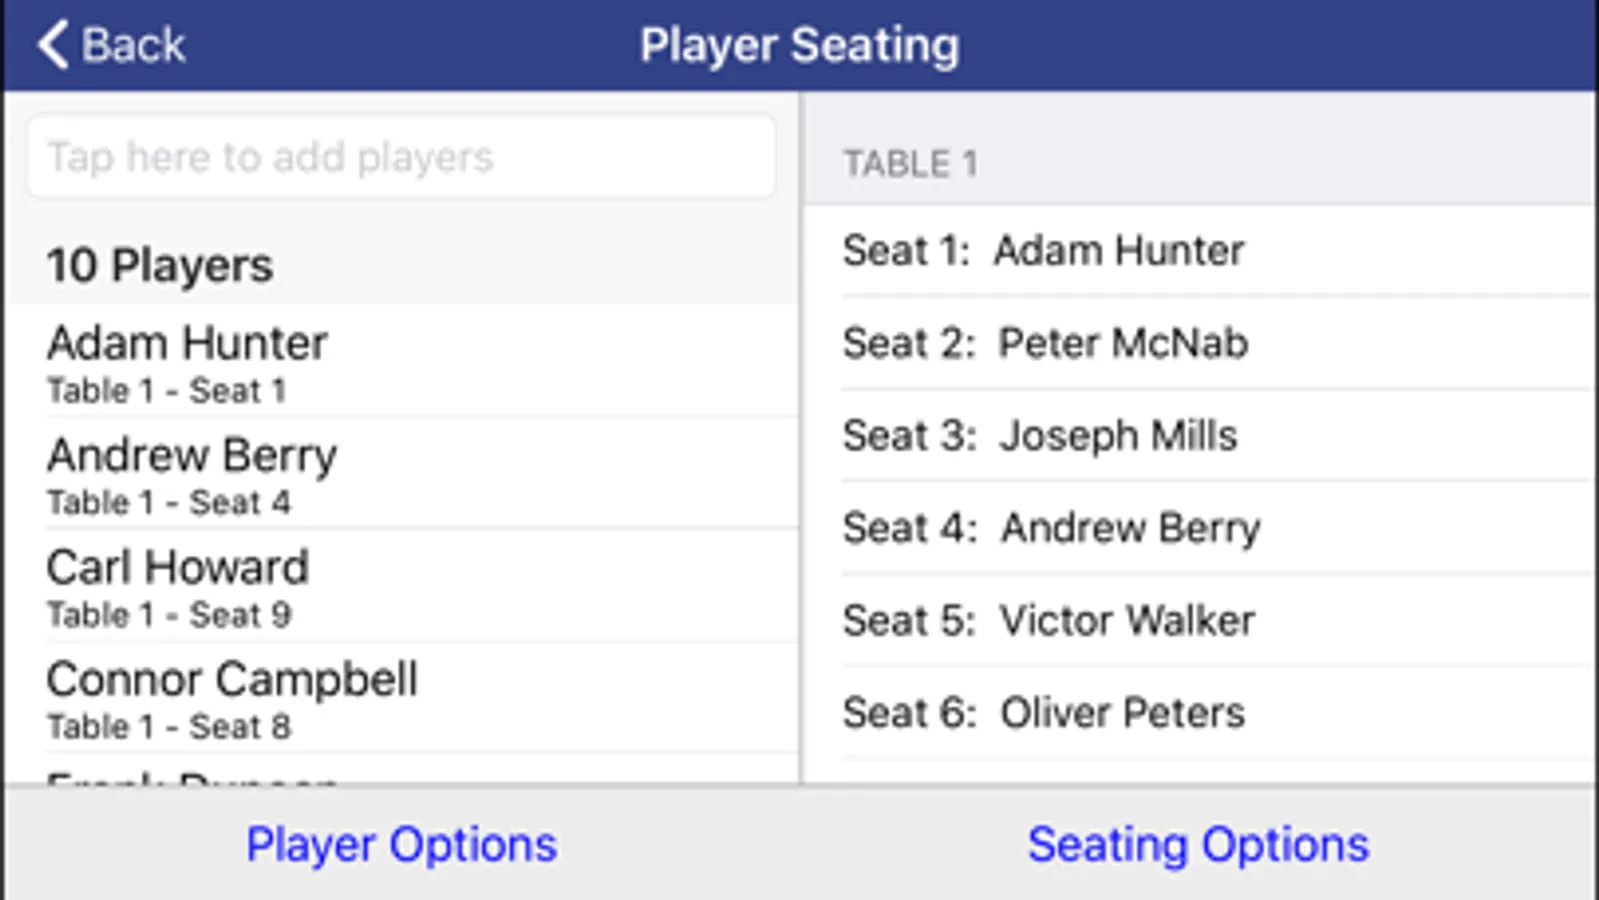This screenshot has width=1599, height=900.
Task: Click the '10 Players' list header
Action: (x=160, y=266)
